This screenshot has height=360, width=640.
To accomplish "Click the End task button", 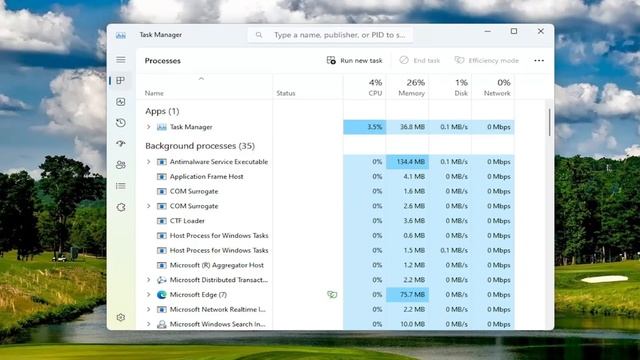I will pyautogui.click(x=420, y=60).
